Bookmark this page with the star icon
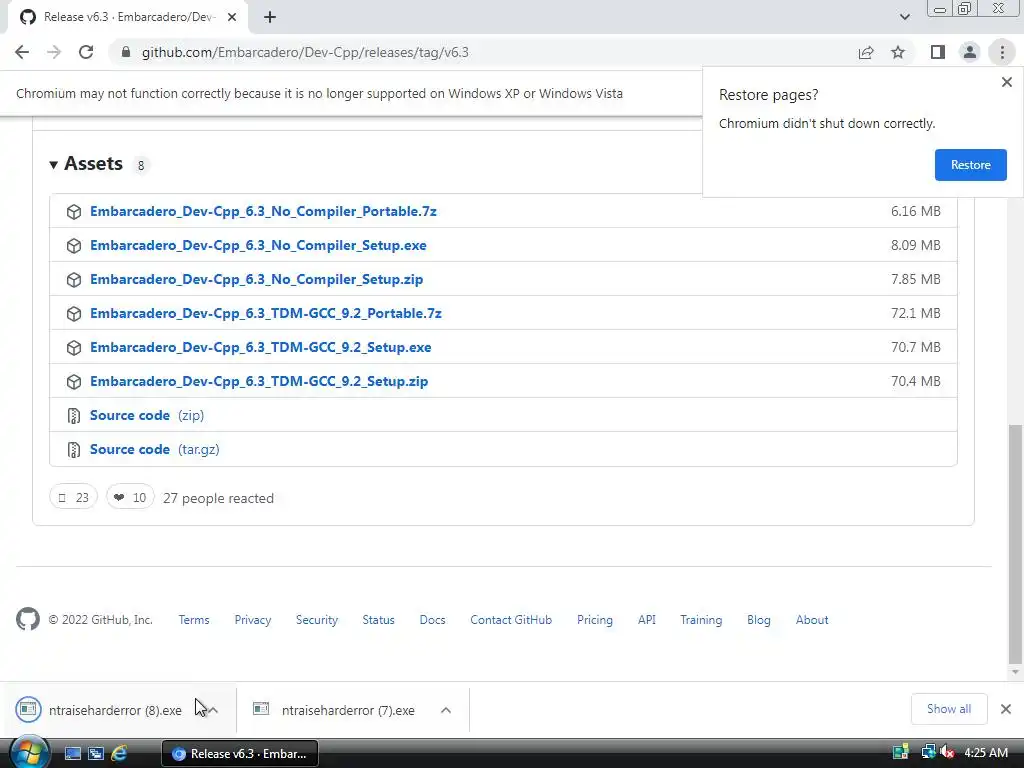 (898, 52)
